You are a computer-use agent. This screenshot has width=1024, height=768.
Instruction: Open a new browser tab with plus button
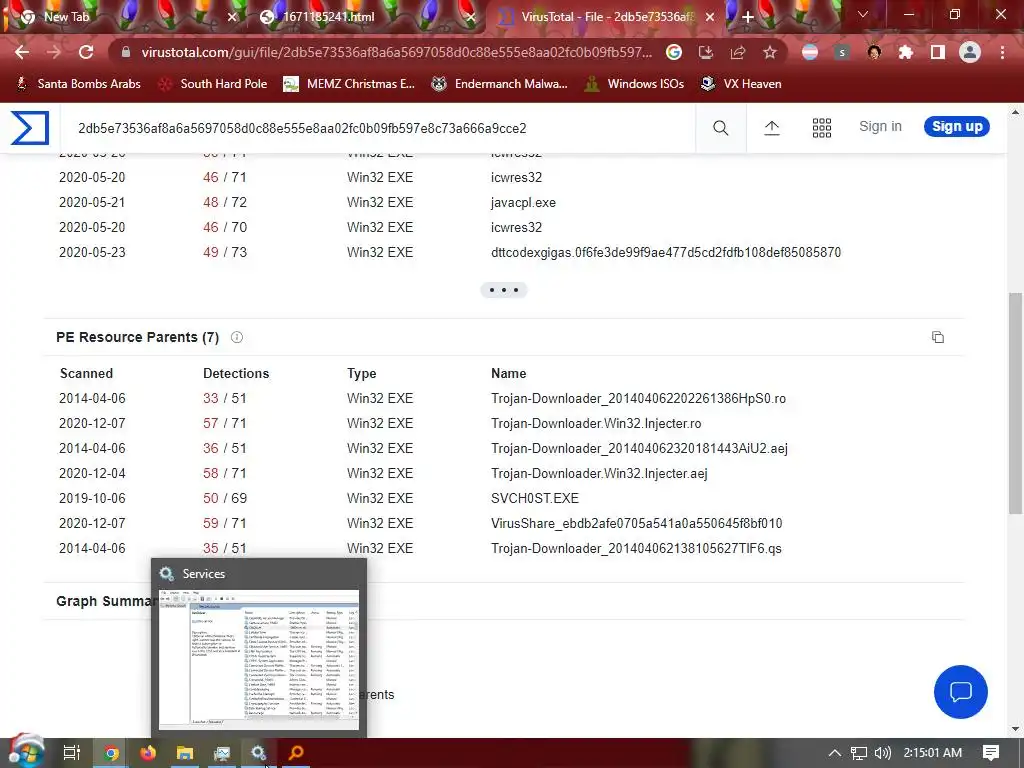(x=748, y=17)
